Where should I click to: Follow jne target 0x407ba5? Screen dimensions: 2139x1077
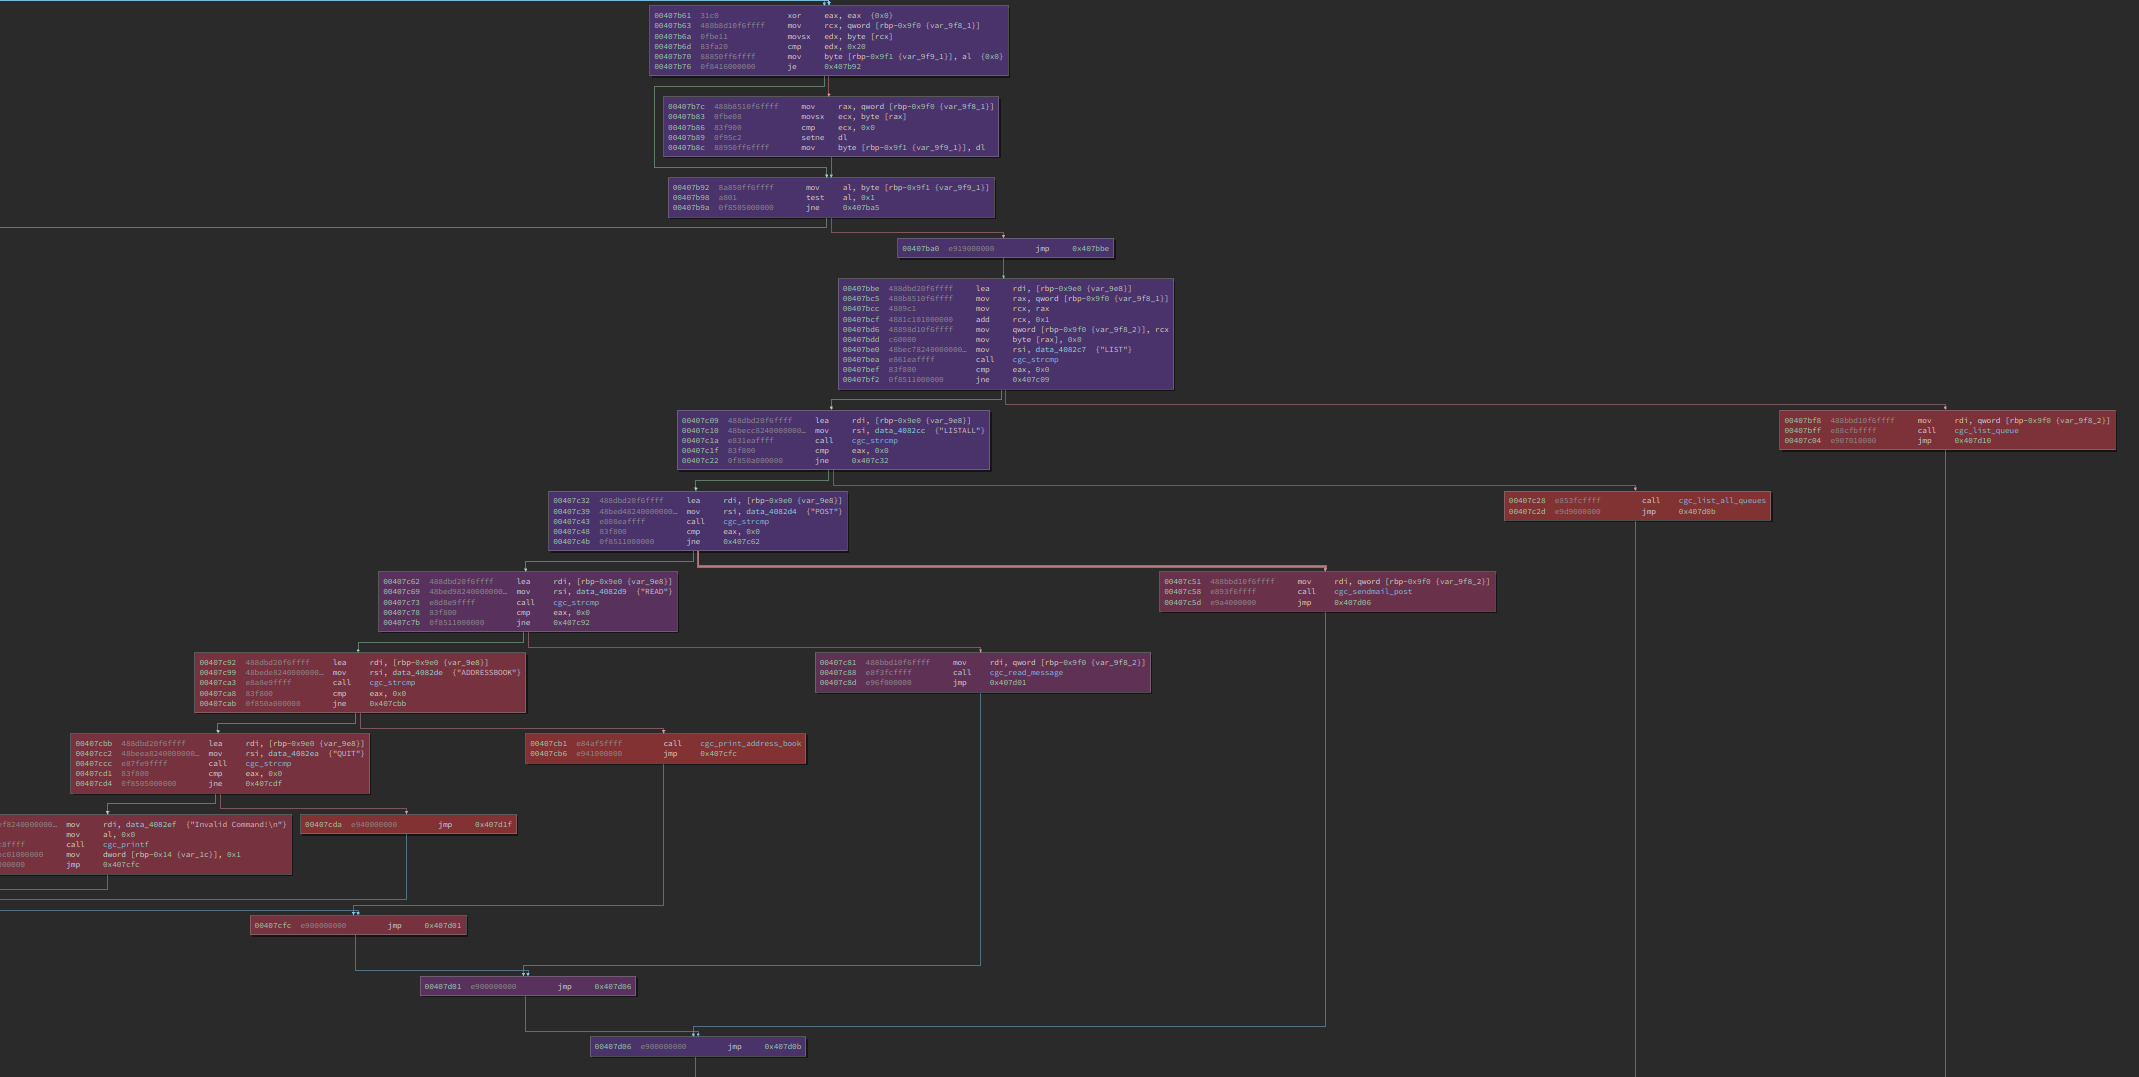[861, 208]
